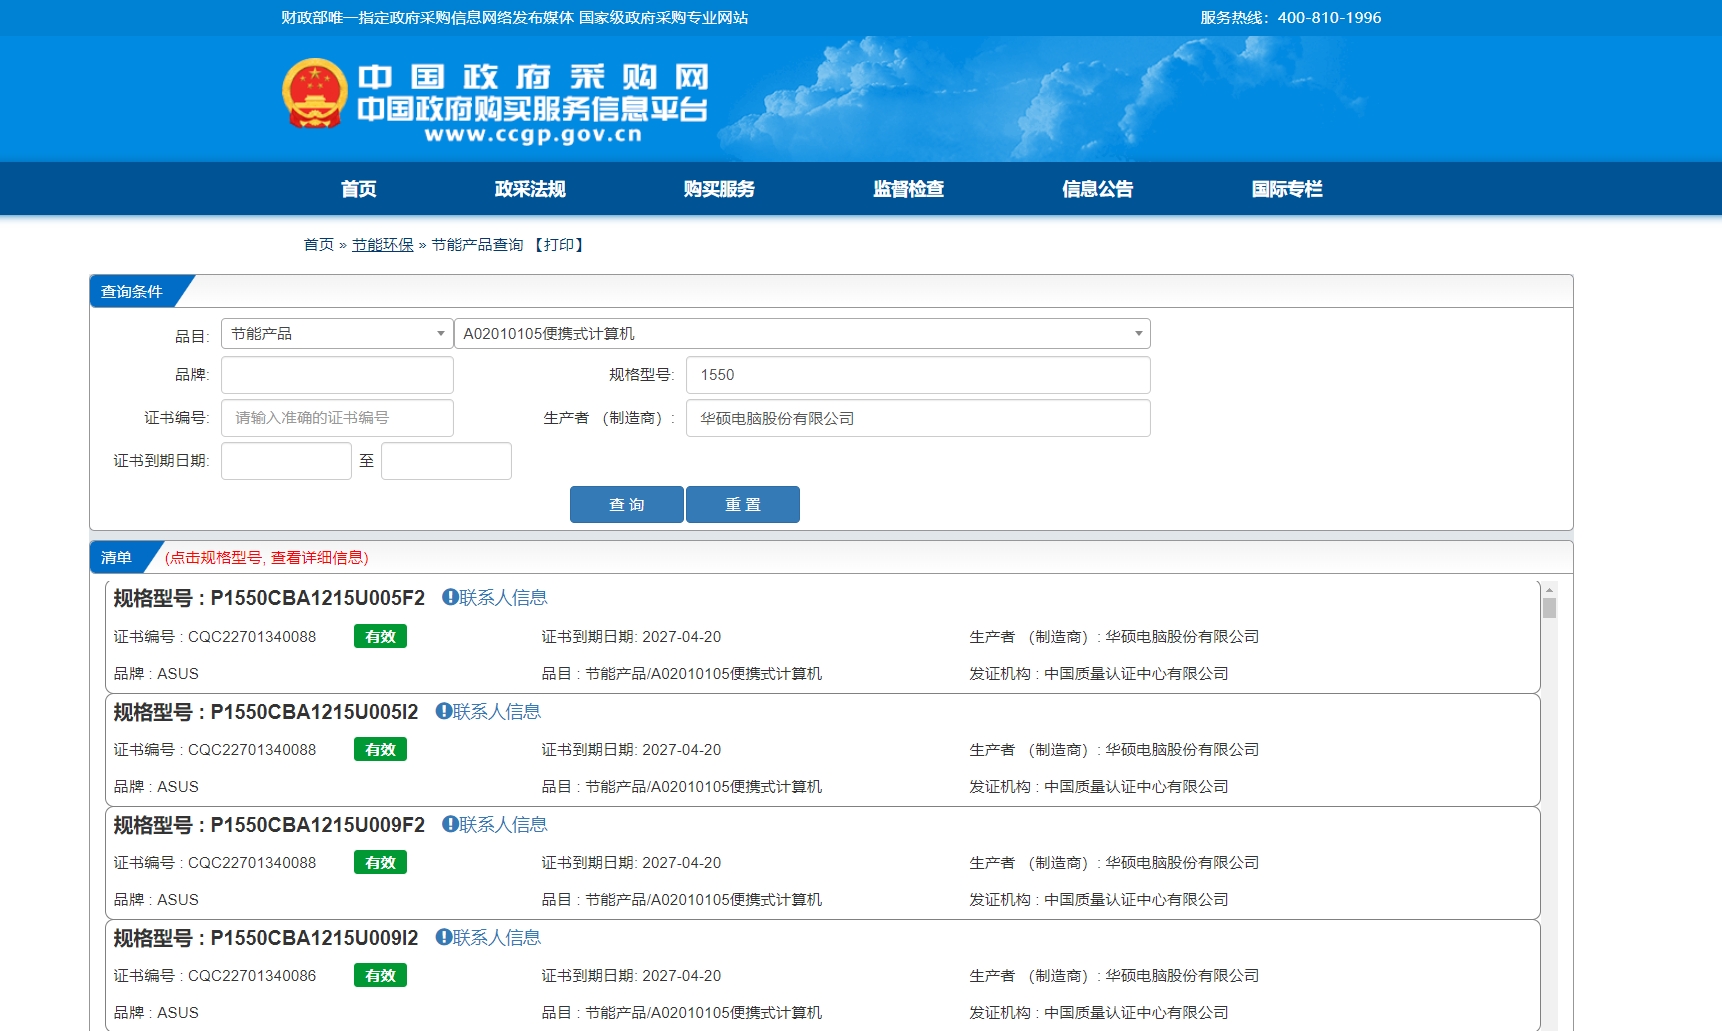
Task: Open model P1550CBA1215U009I2 details
Action: point(314,938)
